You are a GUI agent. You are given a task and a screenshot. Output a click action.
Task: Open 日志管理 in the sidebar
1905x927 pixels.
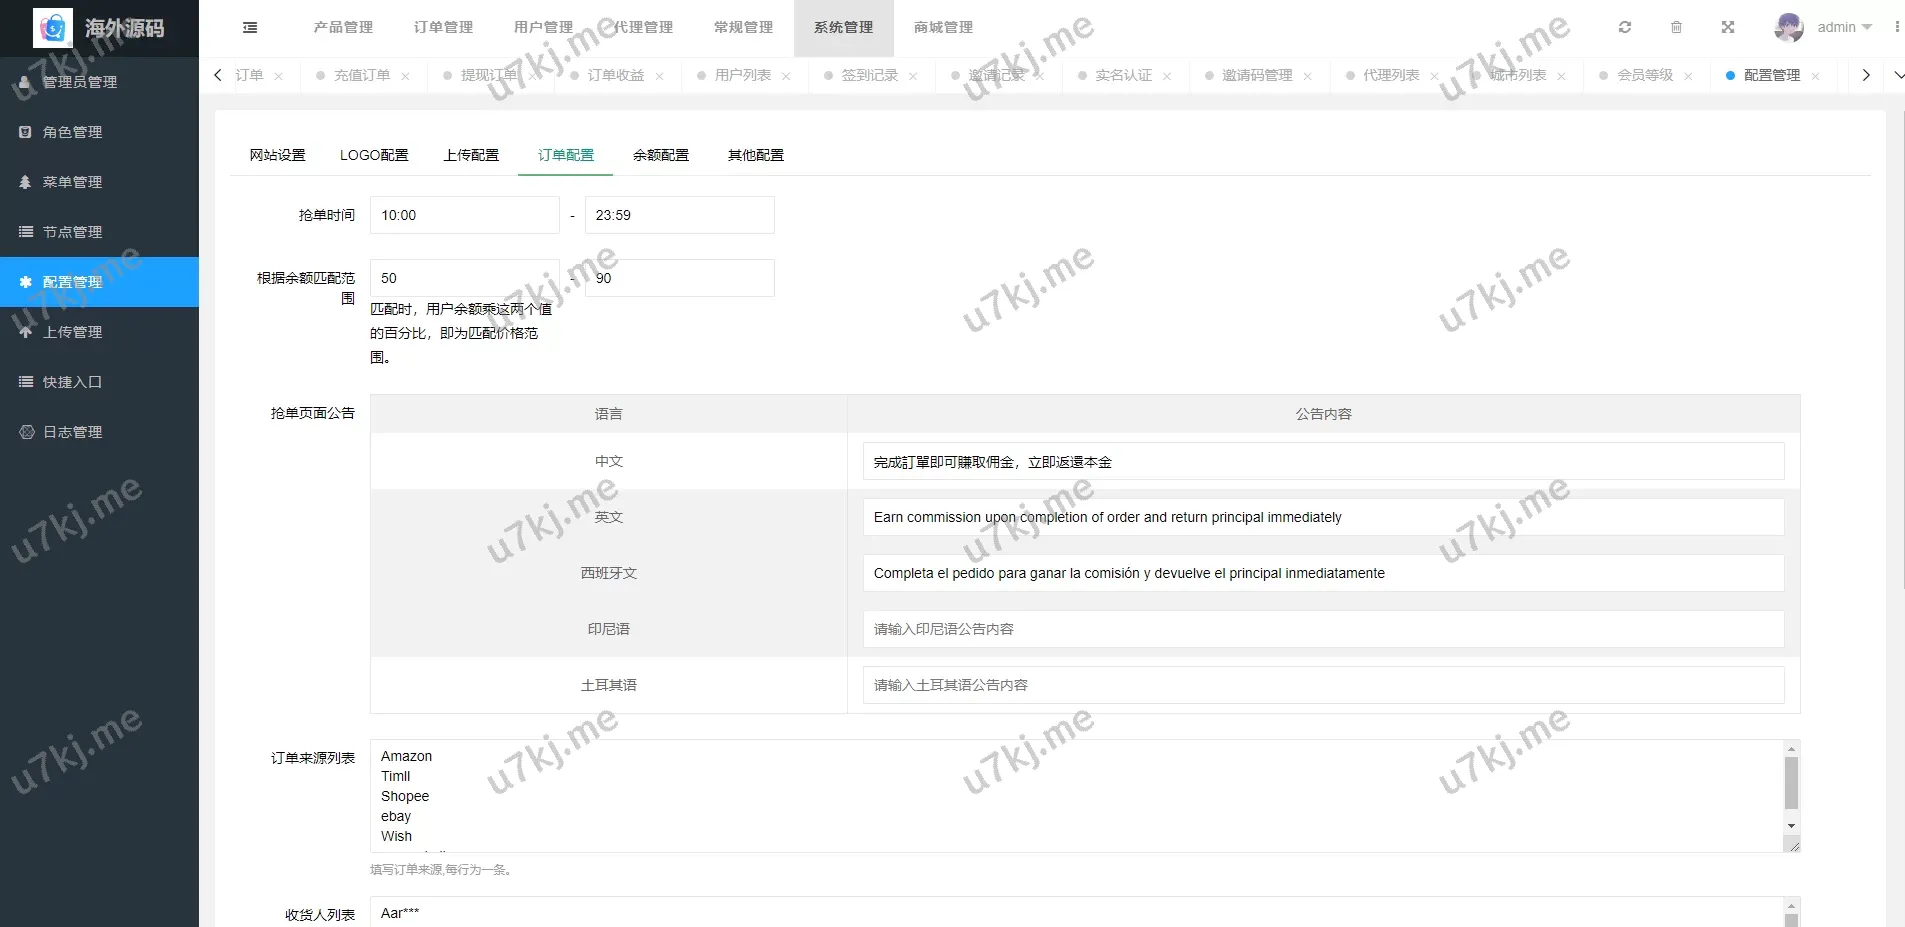pyautogui.click(x=70, y=432)
